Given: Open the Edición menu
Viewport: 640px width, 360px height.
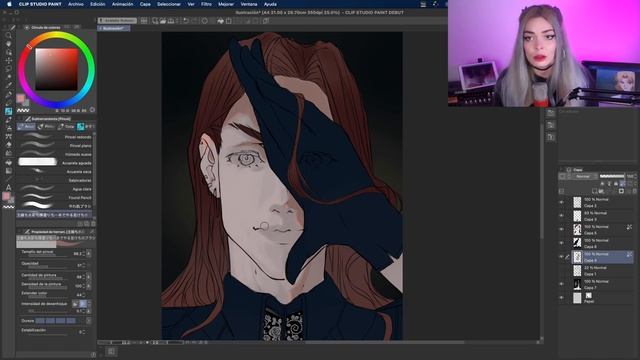Looking at the screenshot, I should [x=98, y=4].
